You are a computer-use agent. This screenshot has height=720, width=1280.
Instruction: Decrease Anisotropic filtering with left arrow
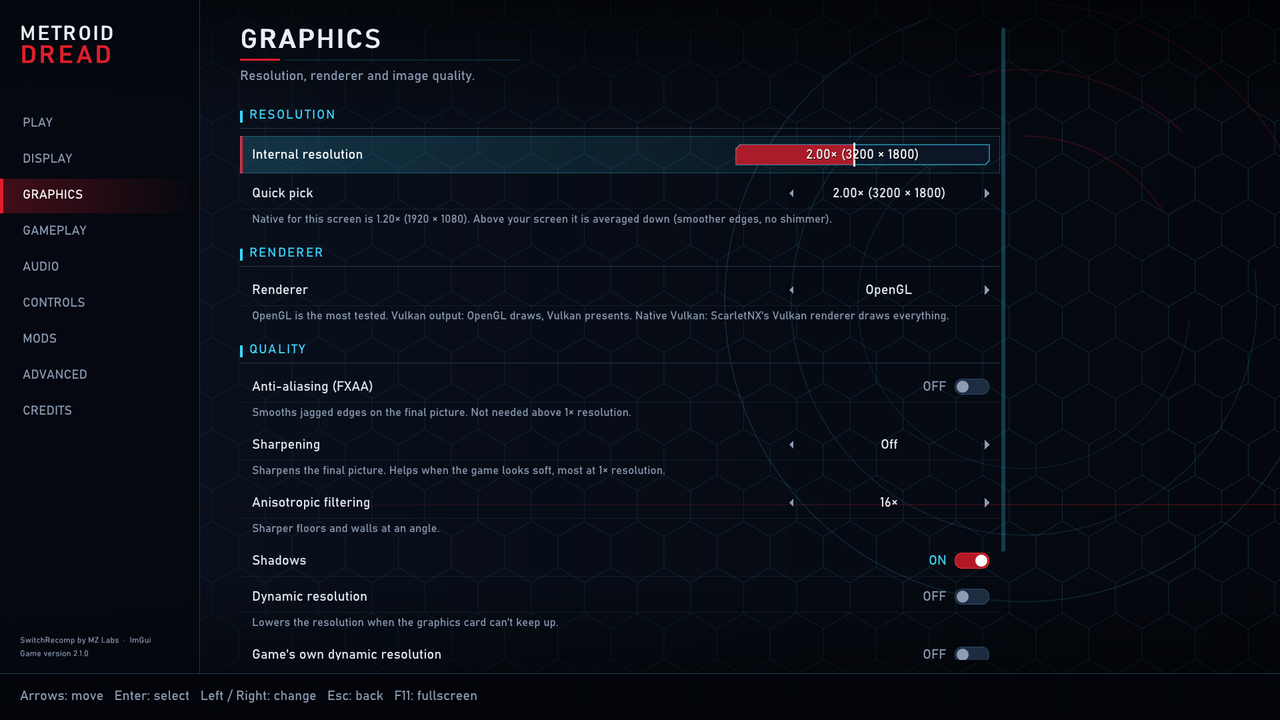(x=791, y=503)
